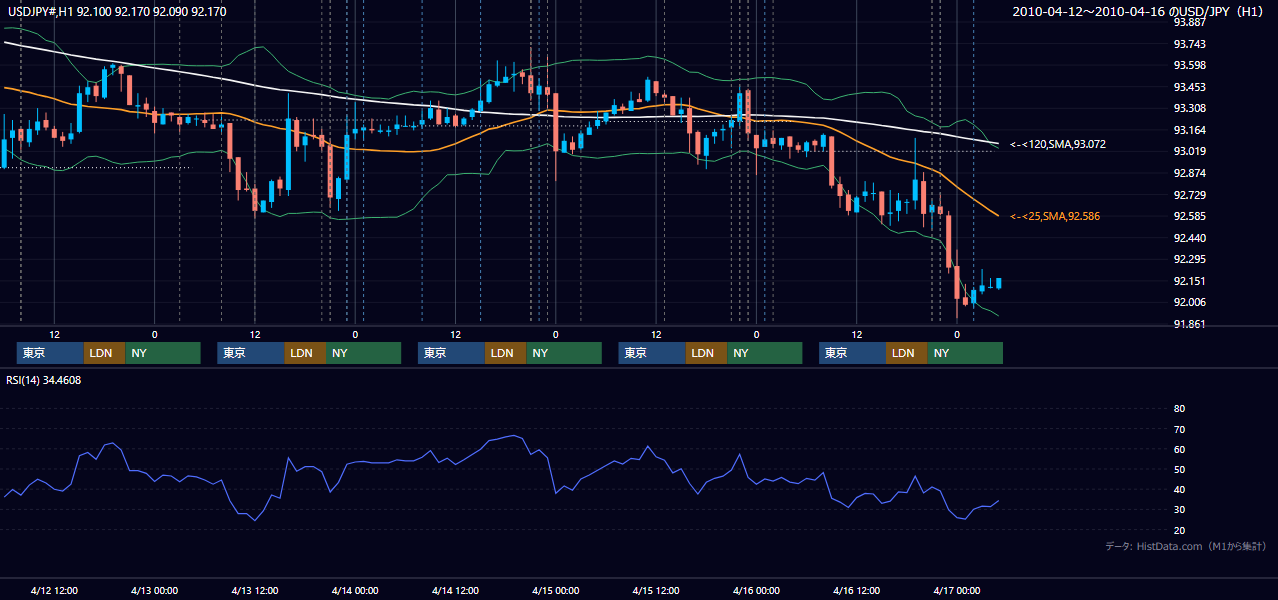The width and height of the screenshot is (1278, 600).
Task: Select the NY session block for 4/15
Action: point(764,353)
